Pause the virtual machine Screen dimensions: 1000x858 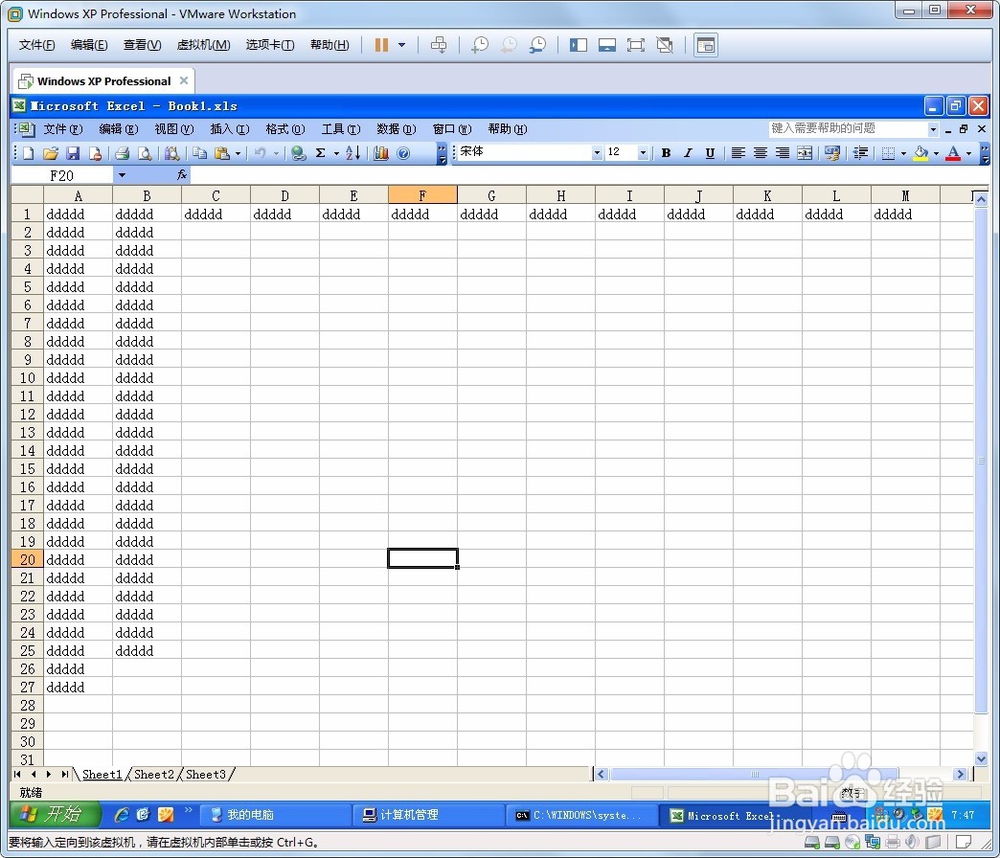[381, 45]
